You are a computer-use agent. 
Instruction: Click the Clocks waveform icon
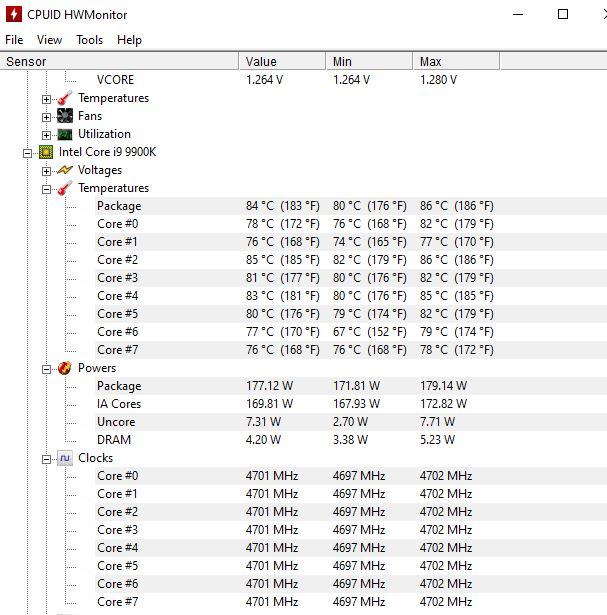coord(65,458)
